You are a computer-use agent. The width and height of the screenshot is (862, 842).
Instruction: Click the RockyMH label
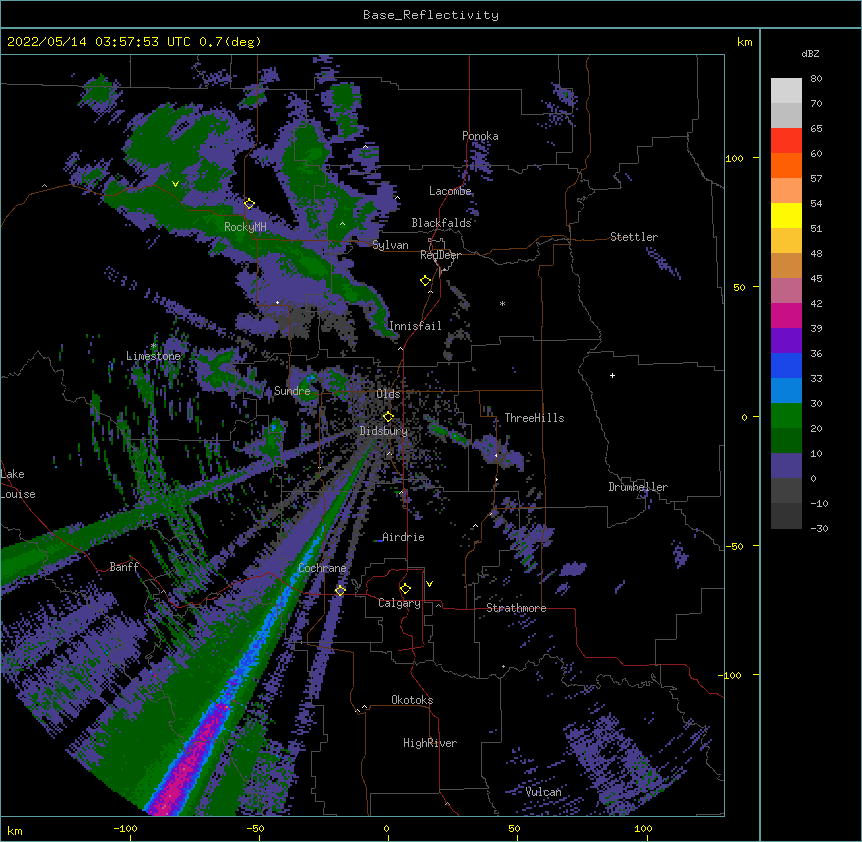(245, 227)
